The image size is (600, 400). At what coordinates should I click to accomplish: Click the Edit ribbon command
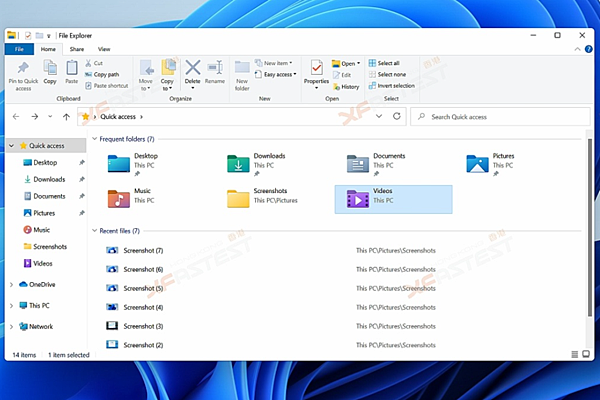tap(342, 75)
